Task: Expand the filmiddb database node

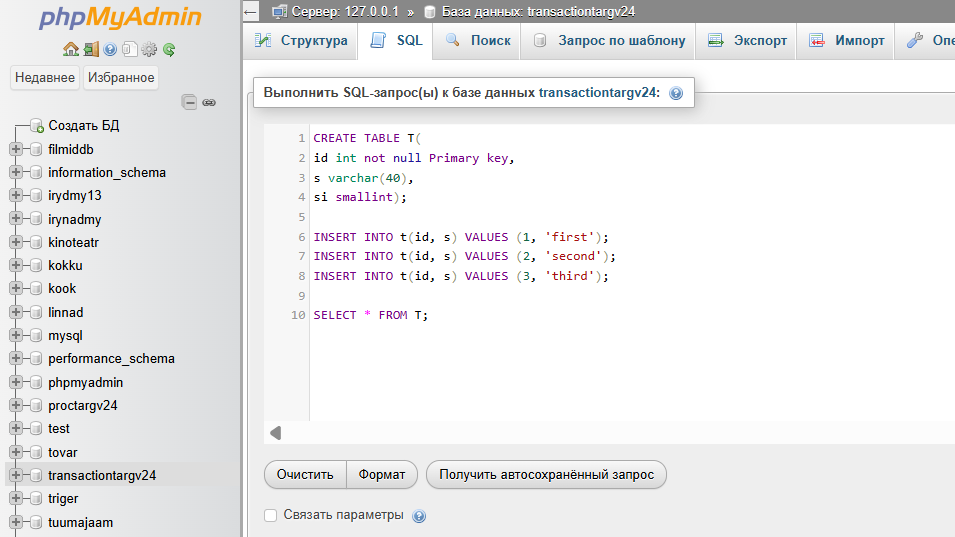Action: pos(16,149)
